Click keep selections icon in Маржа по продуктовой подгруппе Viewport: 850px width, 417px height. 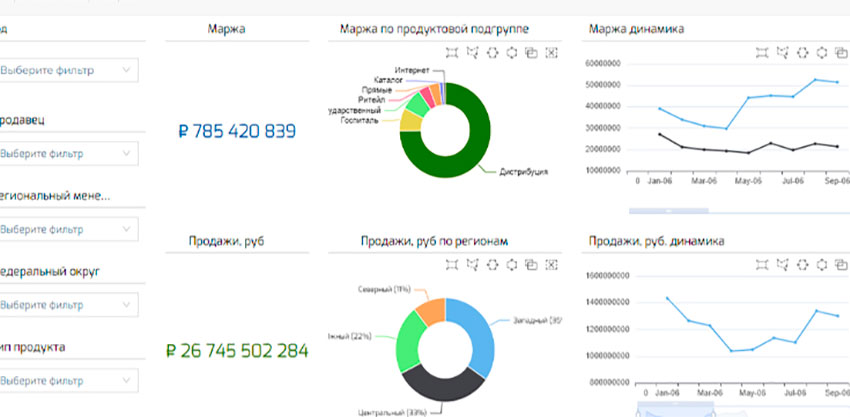pos(532,53)
